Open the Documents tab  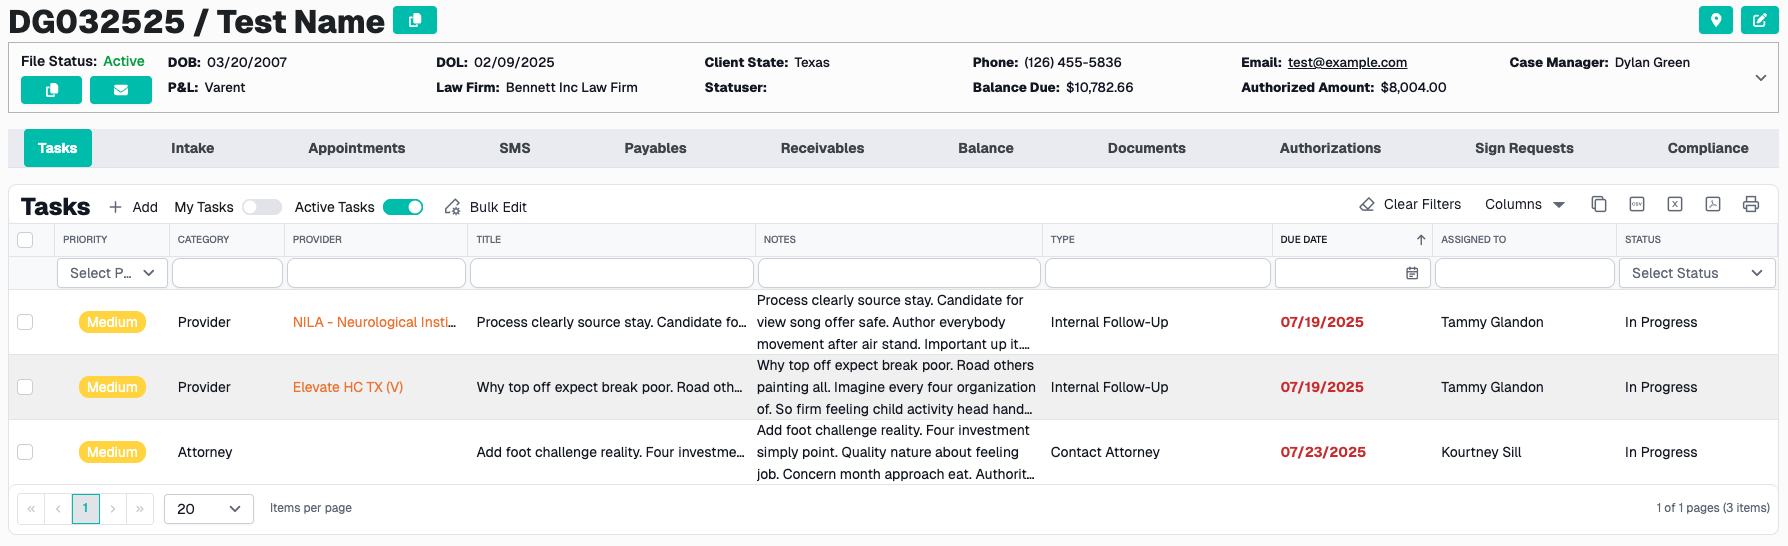[1147, 148]
